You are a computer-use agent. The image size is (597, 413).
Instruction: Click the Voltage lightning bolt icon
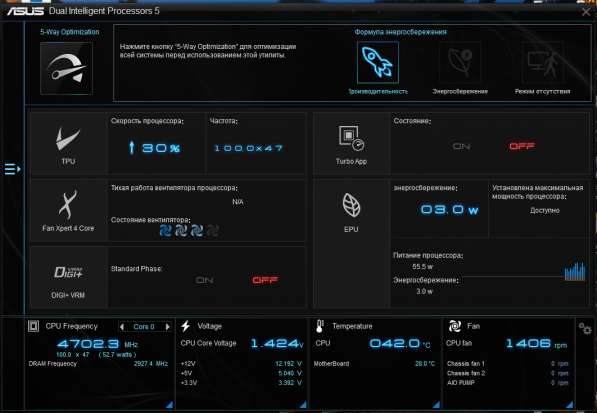point(185,326)
